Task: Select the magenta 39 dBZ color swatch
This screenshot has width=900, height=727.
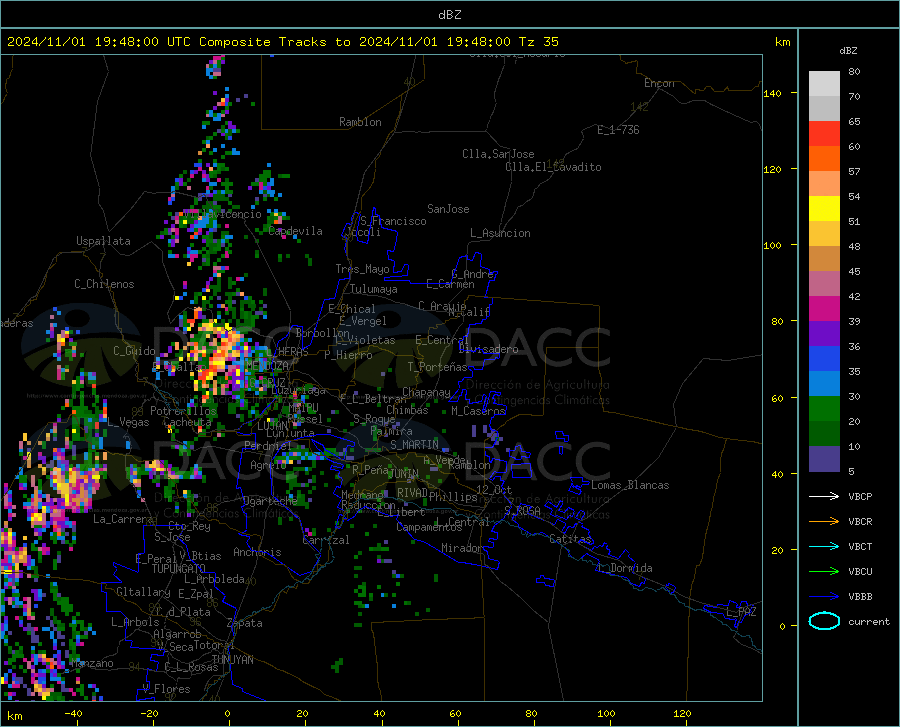Action: 824,309
